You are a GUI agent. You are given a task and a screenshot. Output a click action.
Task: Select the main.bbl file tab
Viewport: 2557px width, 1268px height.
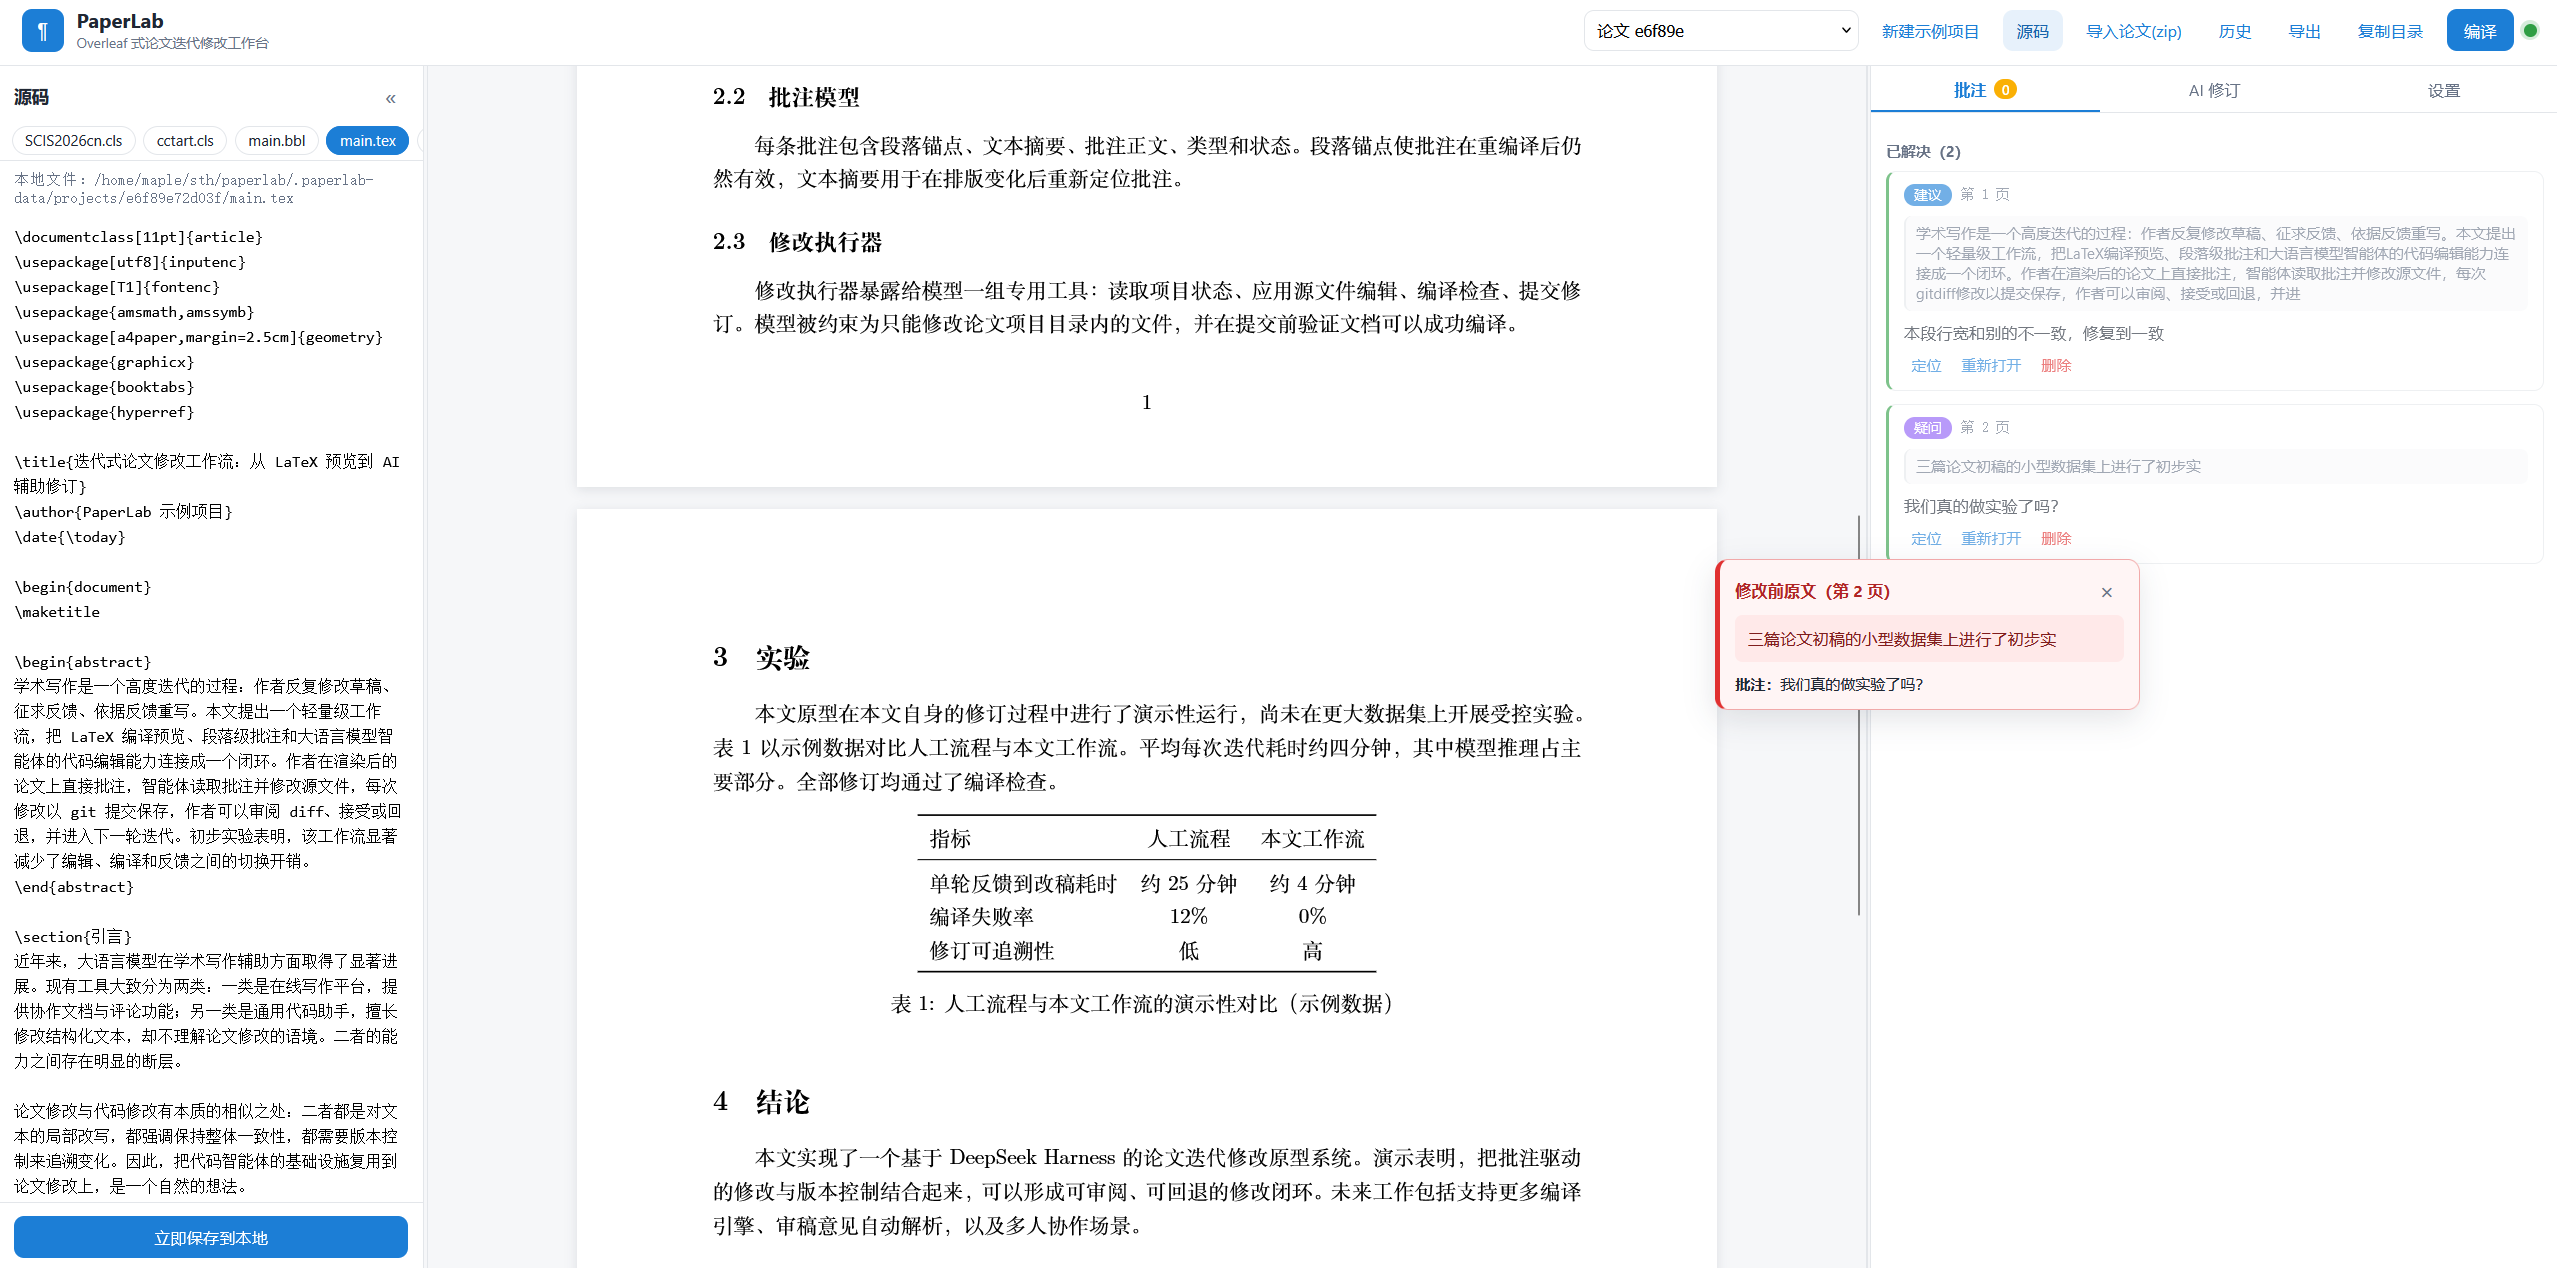click(x=277, y=141)
